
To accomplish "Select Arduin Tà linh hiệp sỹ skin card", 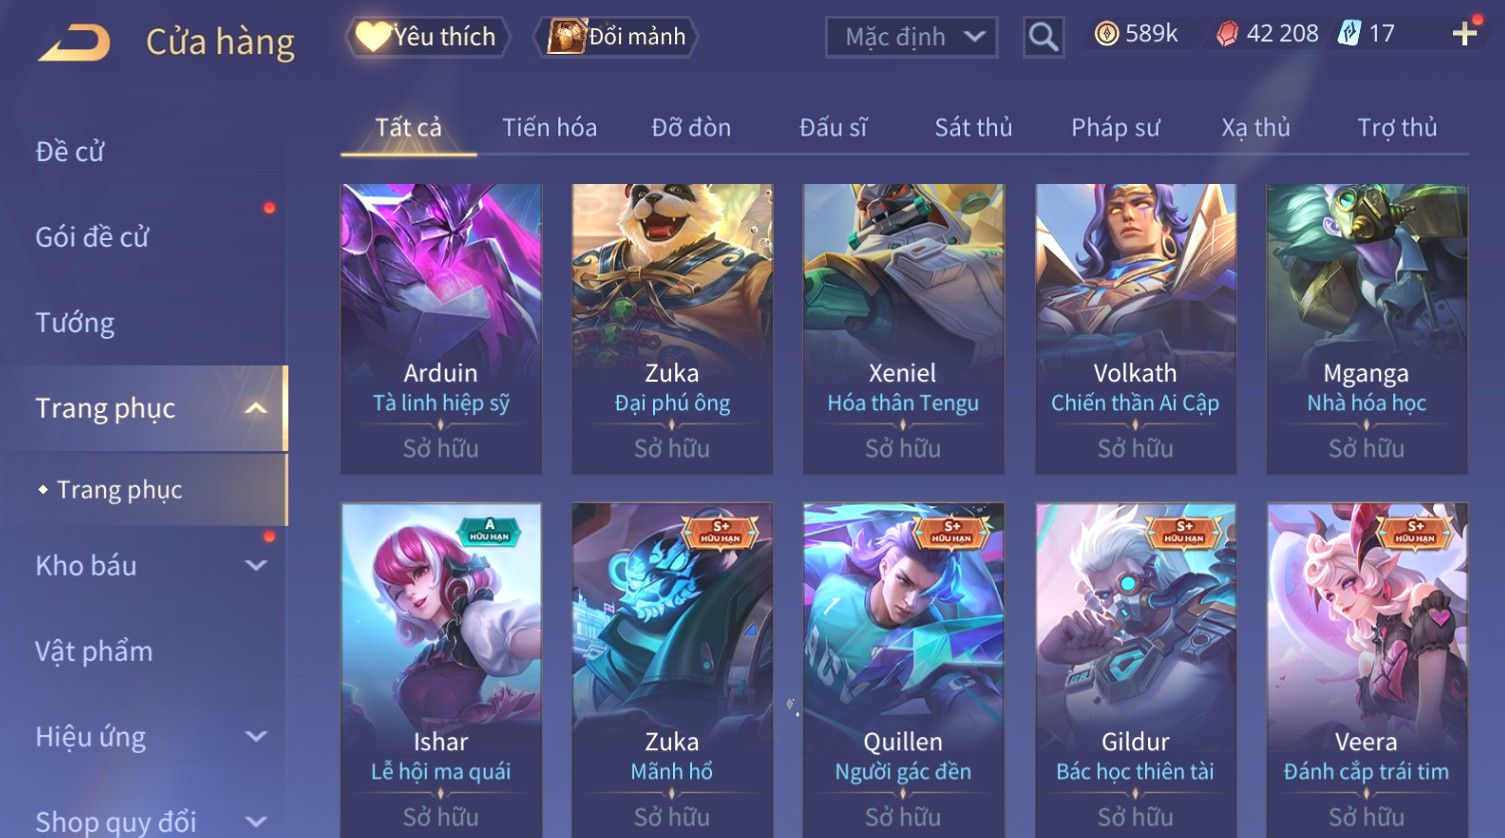I will click(x=441, y=329).
